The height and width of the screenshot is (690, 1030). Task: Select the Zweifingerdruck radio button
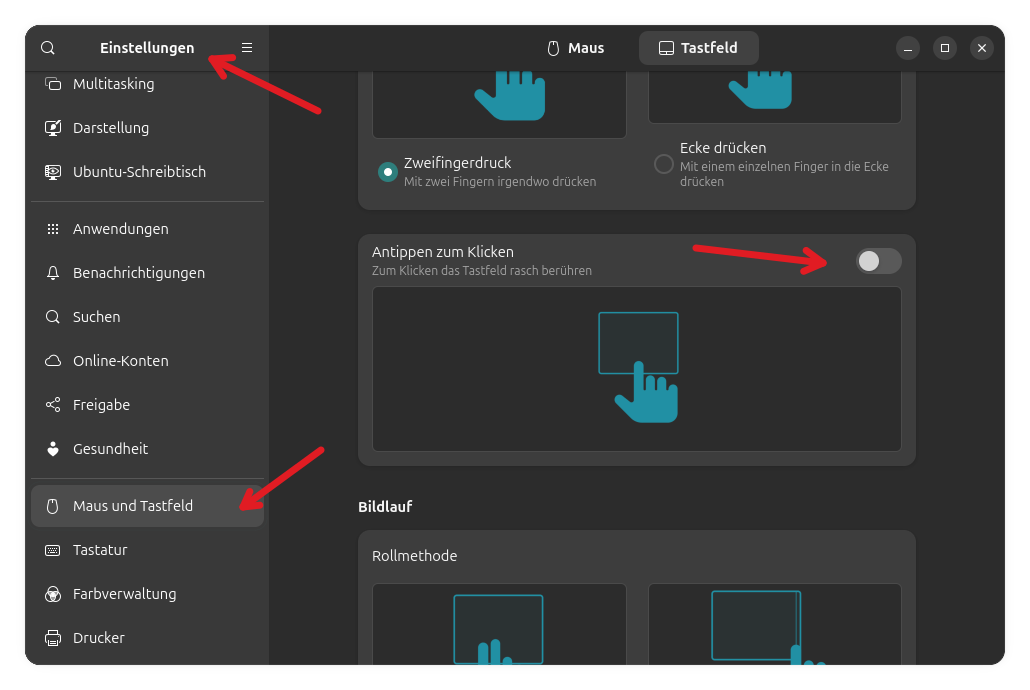coord(388,172)
